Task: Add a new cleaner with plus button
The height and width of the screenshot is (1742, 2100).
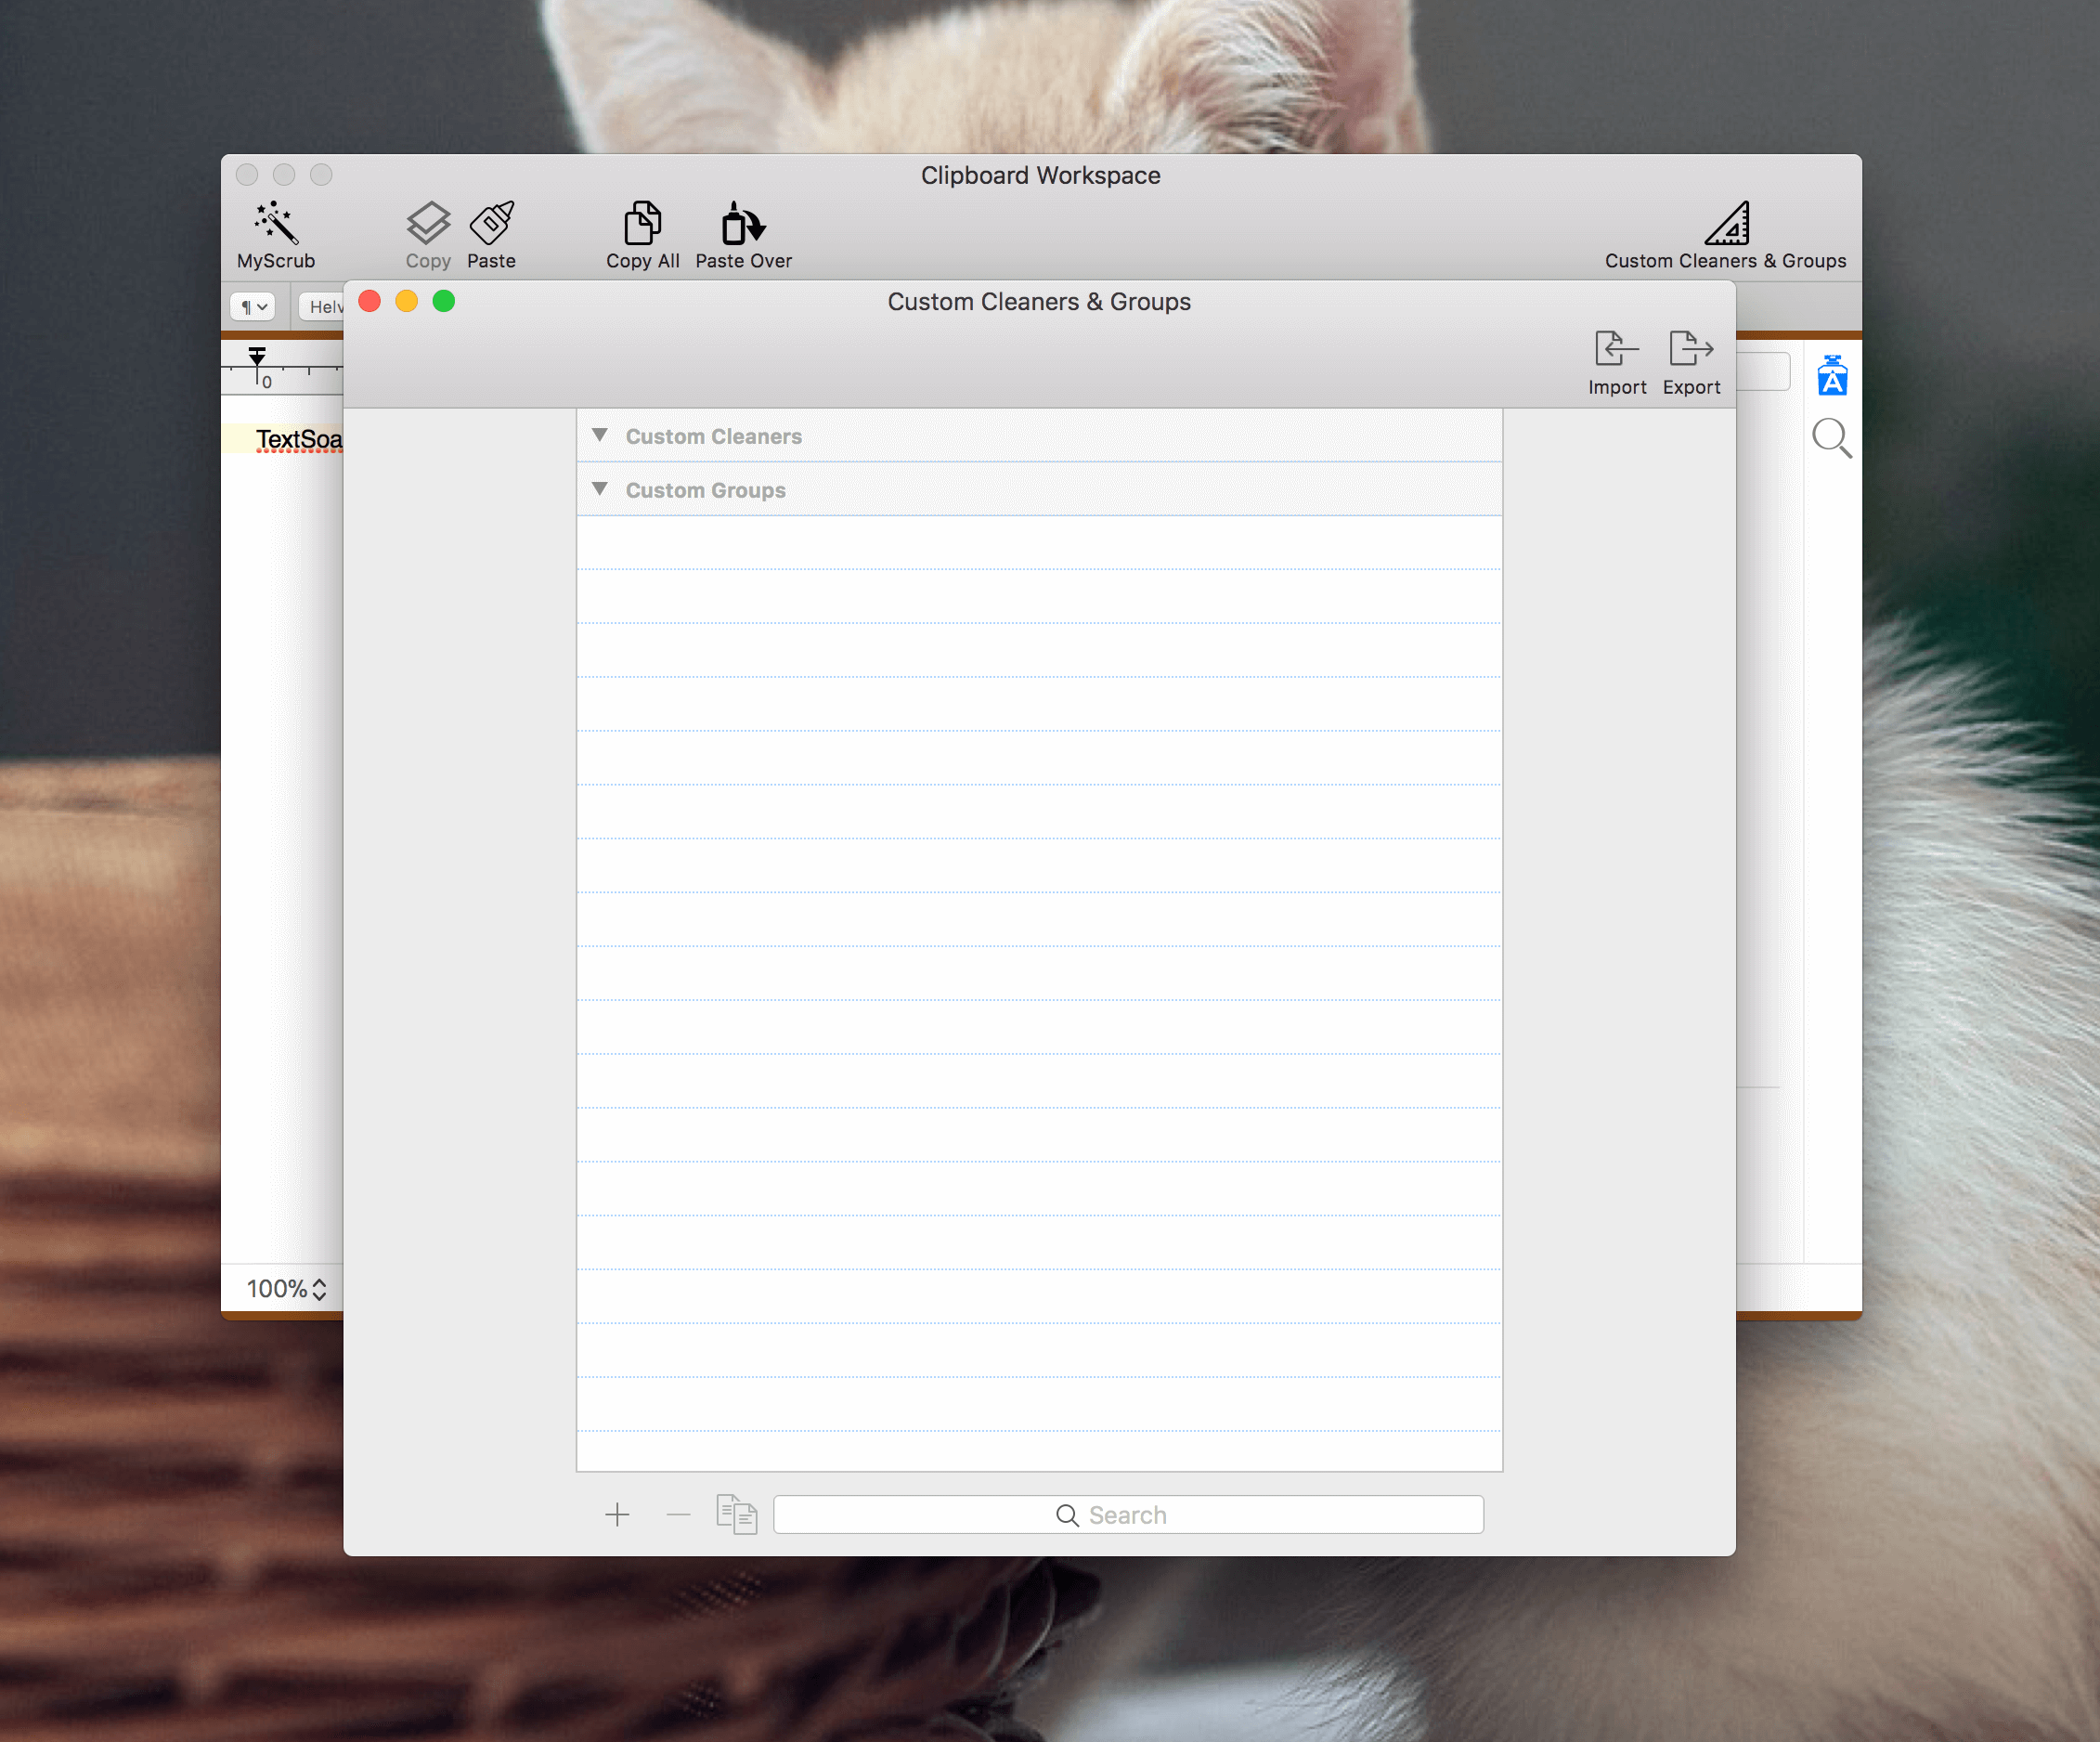Action: [x=617, y=1515]
